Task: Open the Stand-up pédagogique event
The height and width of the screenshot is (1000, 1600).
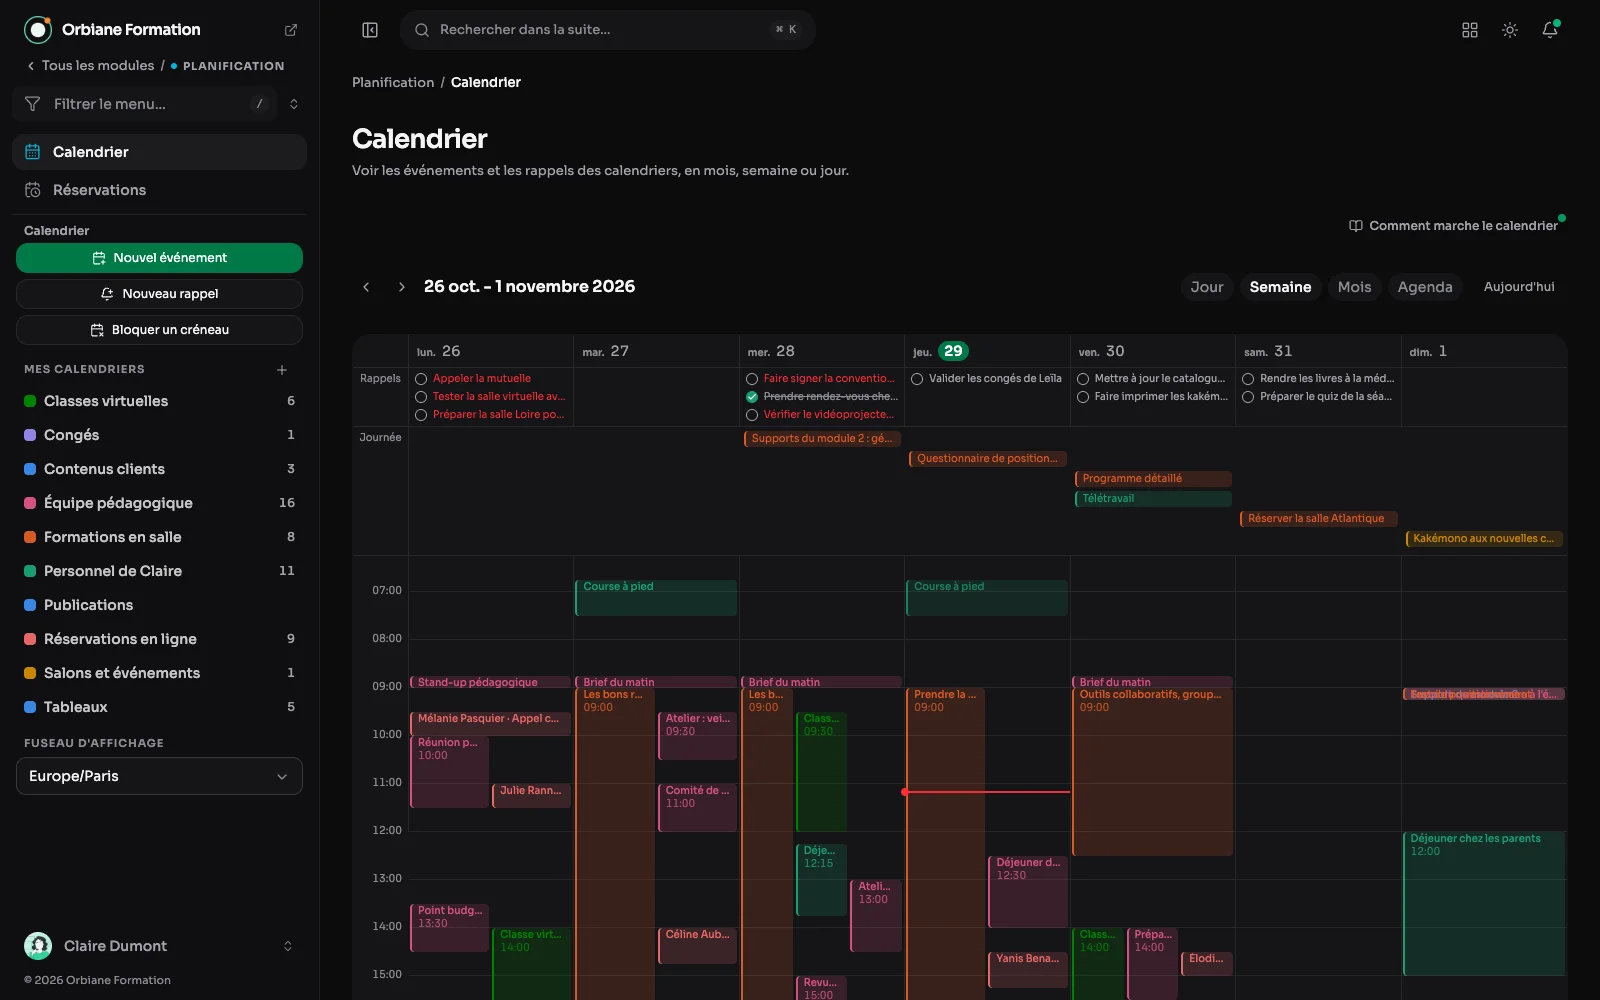Action: pos(490,682)
